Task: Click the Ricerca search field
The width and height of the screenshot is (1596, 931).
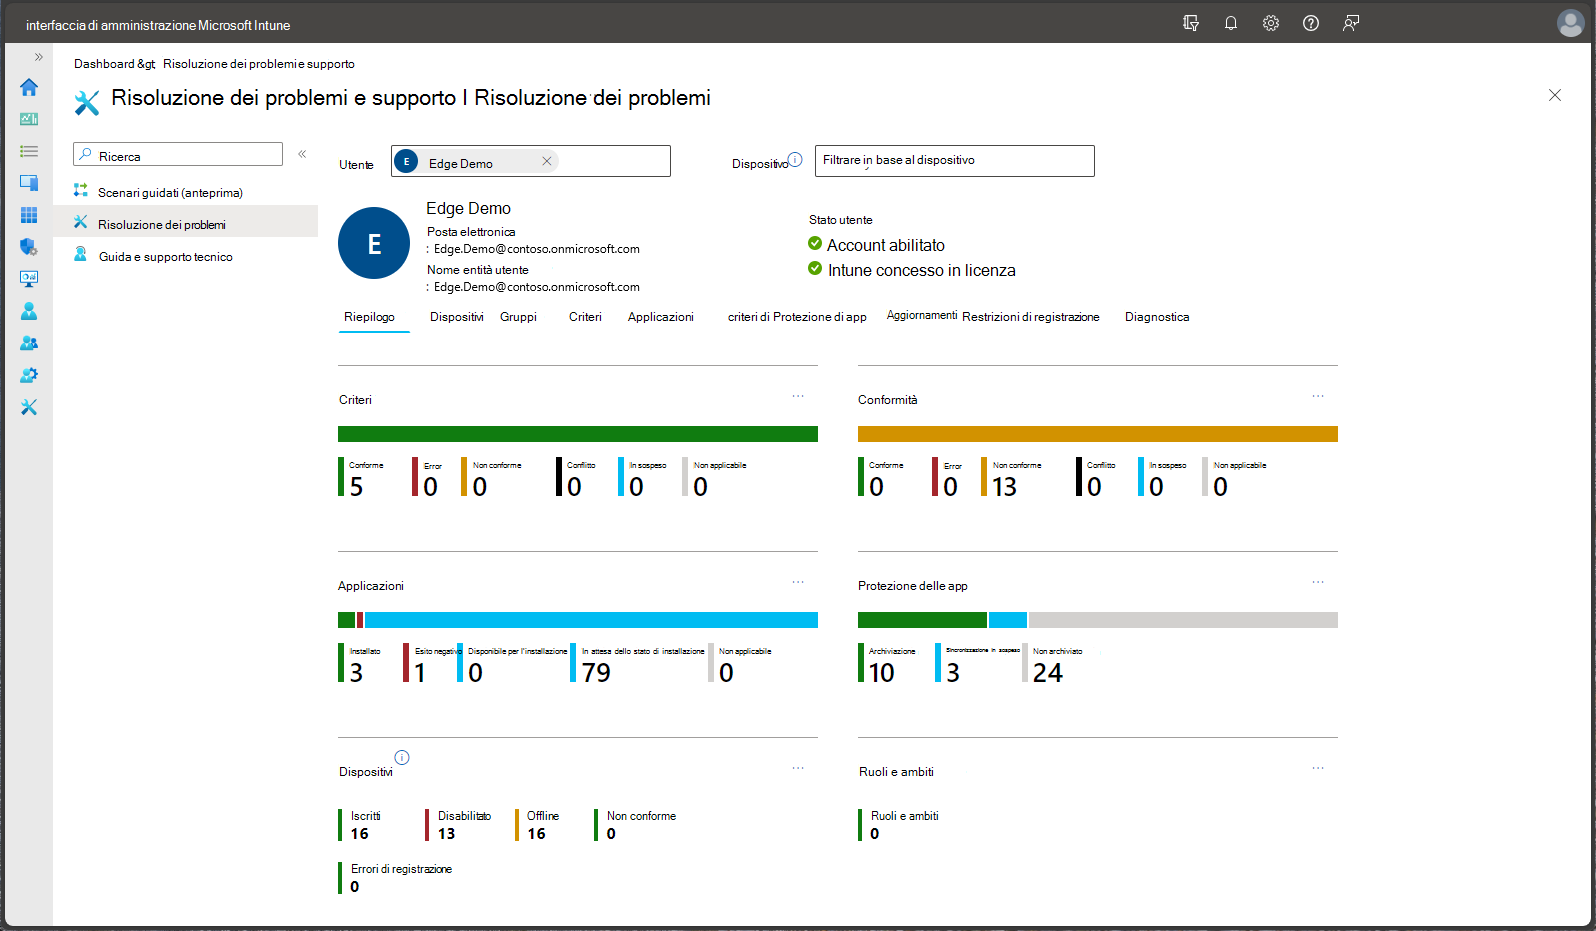Action: pyautogui.click(x=178, y=154)
